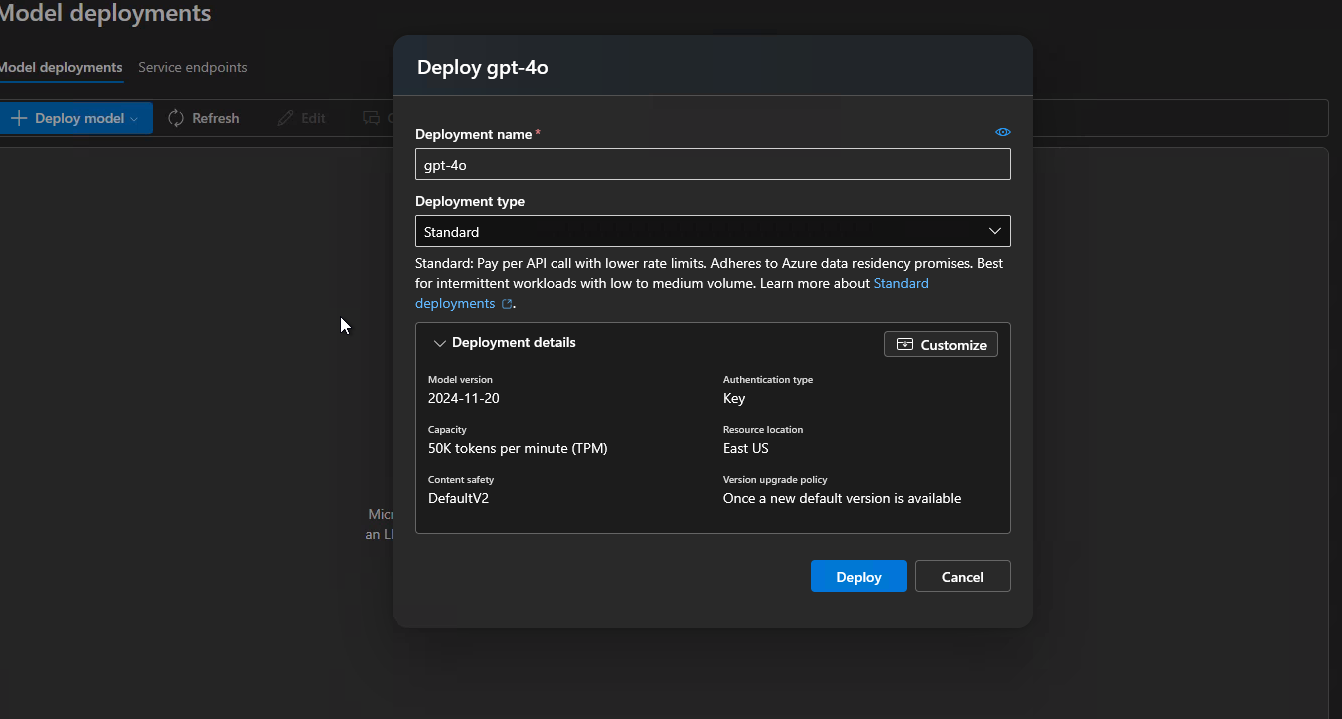Click the Edit toolbar button
1342x719 pixels.
pyautogui.click(x=301, y=118)
